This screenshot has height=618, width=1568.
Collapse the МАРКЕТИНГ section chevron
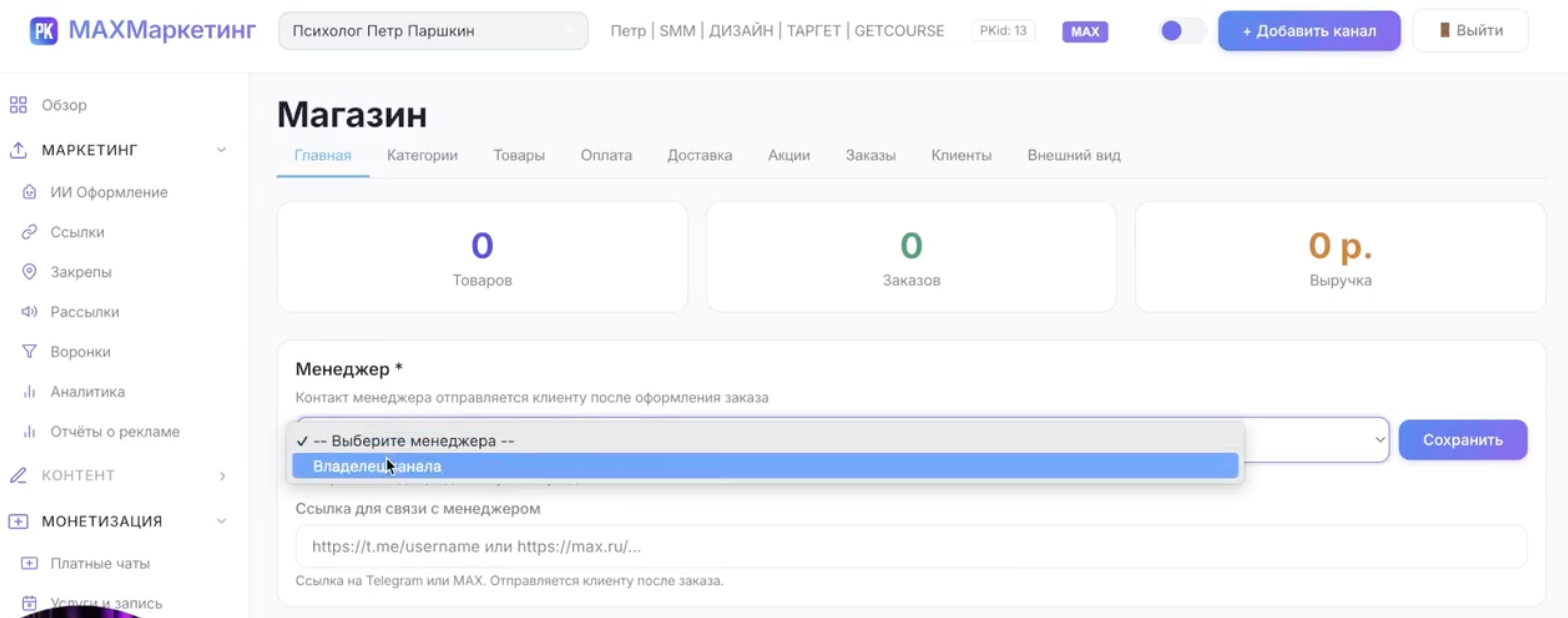point(221,150)
